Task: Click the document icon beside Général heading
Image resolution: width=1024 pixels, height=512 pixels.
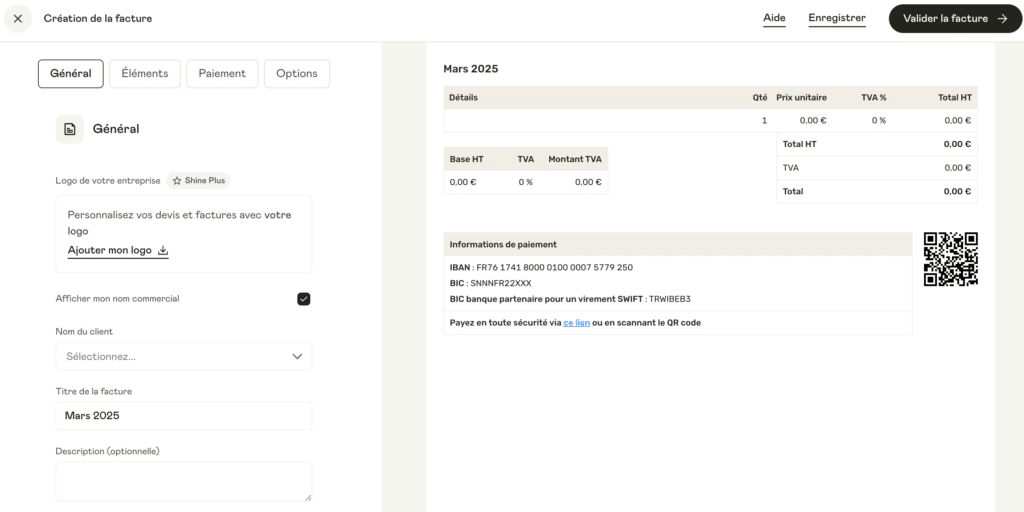Action: (70, 129)
